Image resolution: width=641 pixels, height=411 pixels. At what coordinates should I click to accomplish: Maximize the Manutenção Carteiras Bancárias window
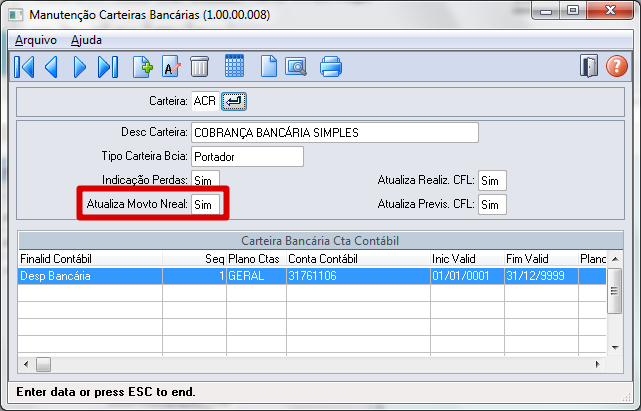573,11
